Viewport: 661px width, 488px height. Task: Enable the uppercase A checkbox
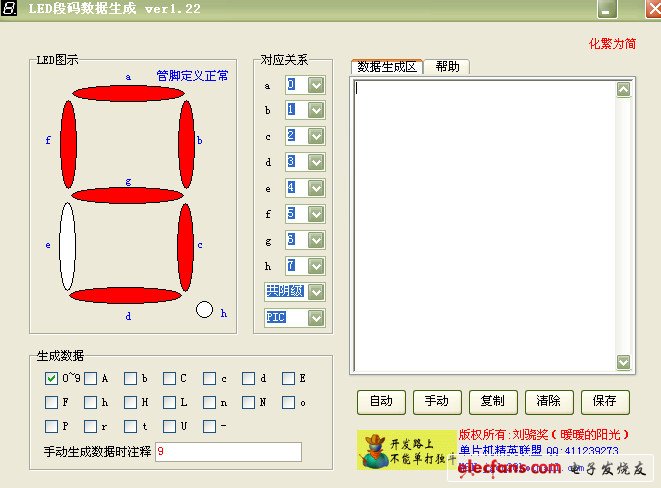click(x=91, y=378)
